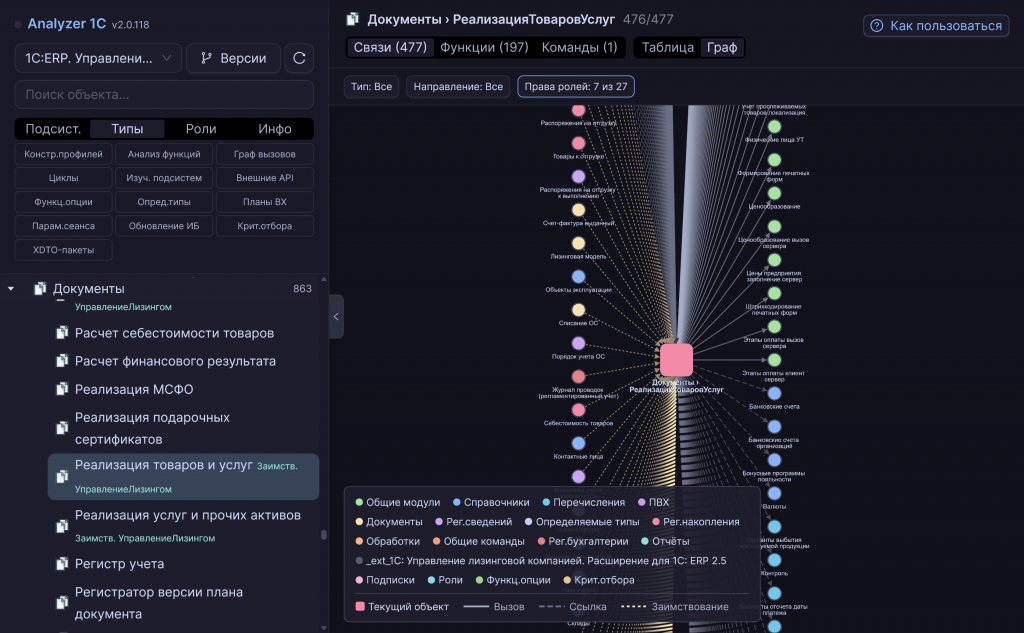This screenshot has width=1024, height=633.
Task: Click the refresh icon next to Версии
Action: pyautogui.click(x=299, y=58)
